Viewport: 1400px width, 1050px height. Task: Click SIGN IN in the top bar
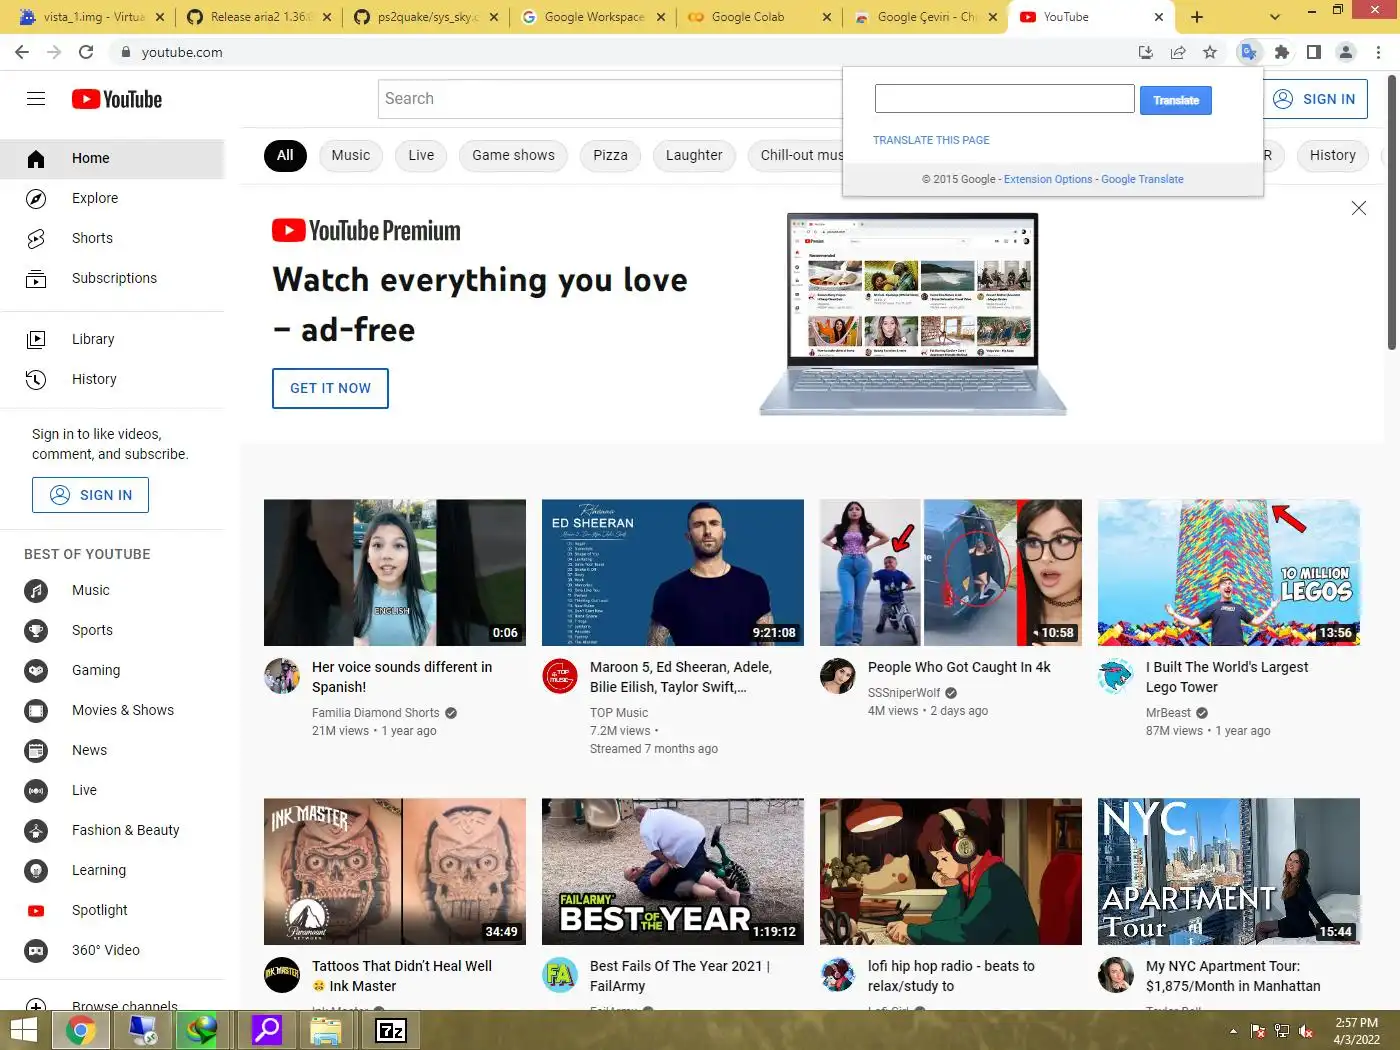(1314, 99)
